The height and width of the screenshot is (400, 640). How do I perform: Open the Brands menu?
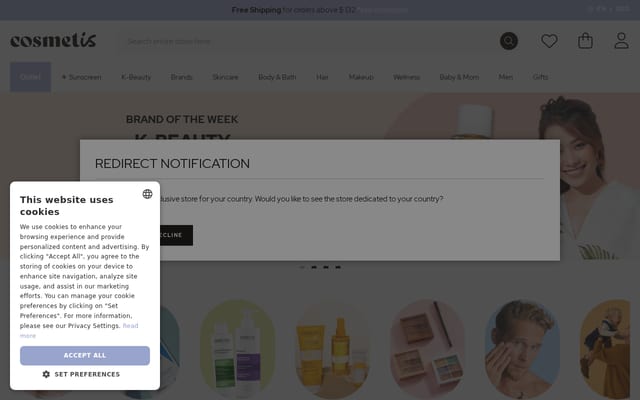click(x=181, y=77)
